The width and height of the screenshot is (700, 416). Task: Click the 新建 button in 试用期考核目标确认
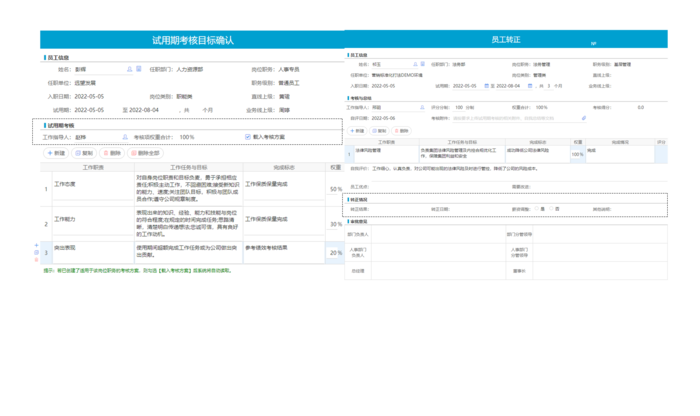(58, 153)
